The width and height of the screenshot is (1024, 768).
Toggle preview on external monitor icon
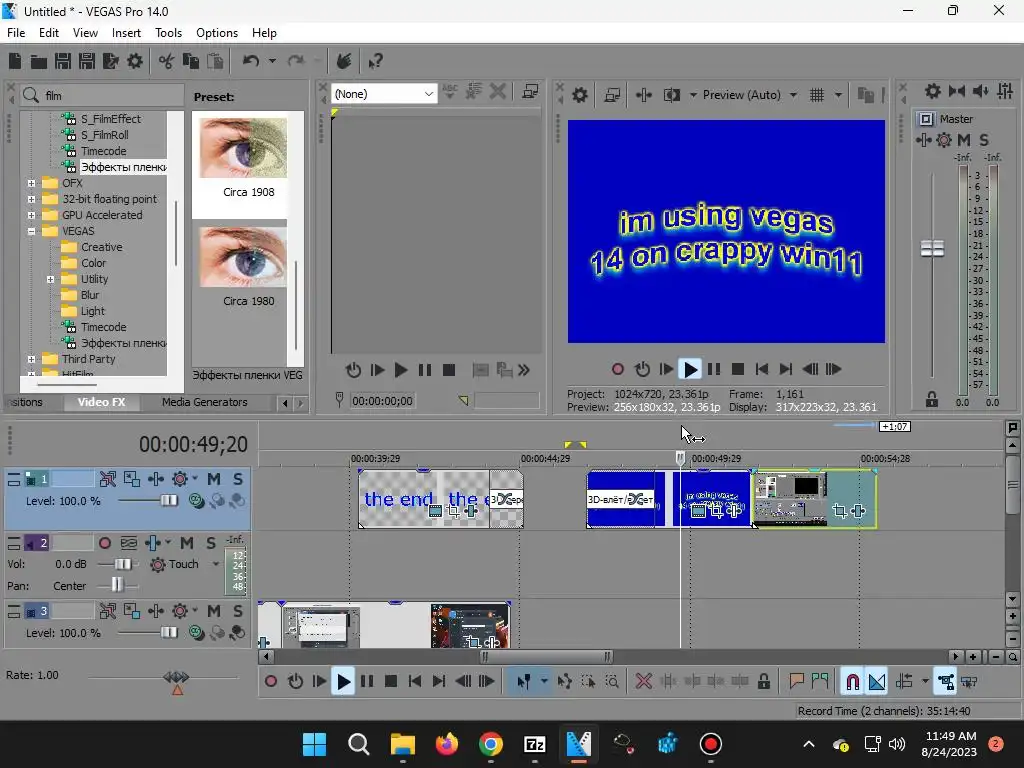point(612,95)
